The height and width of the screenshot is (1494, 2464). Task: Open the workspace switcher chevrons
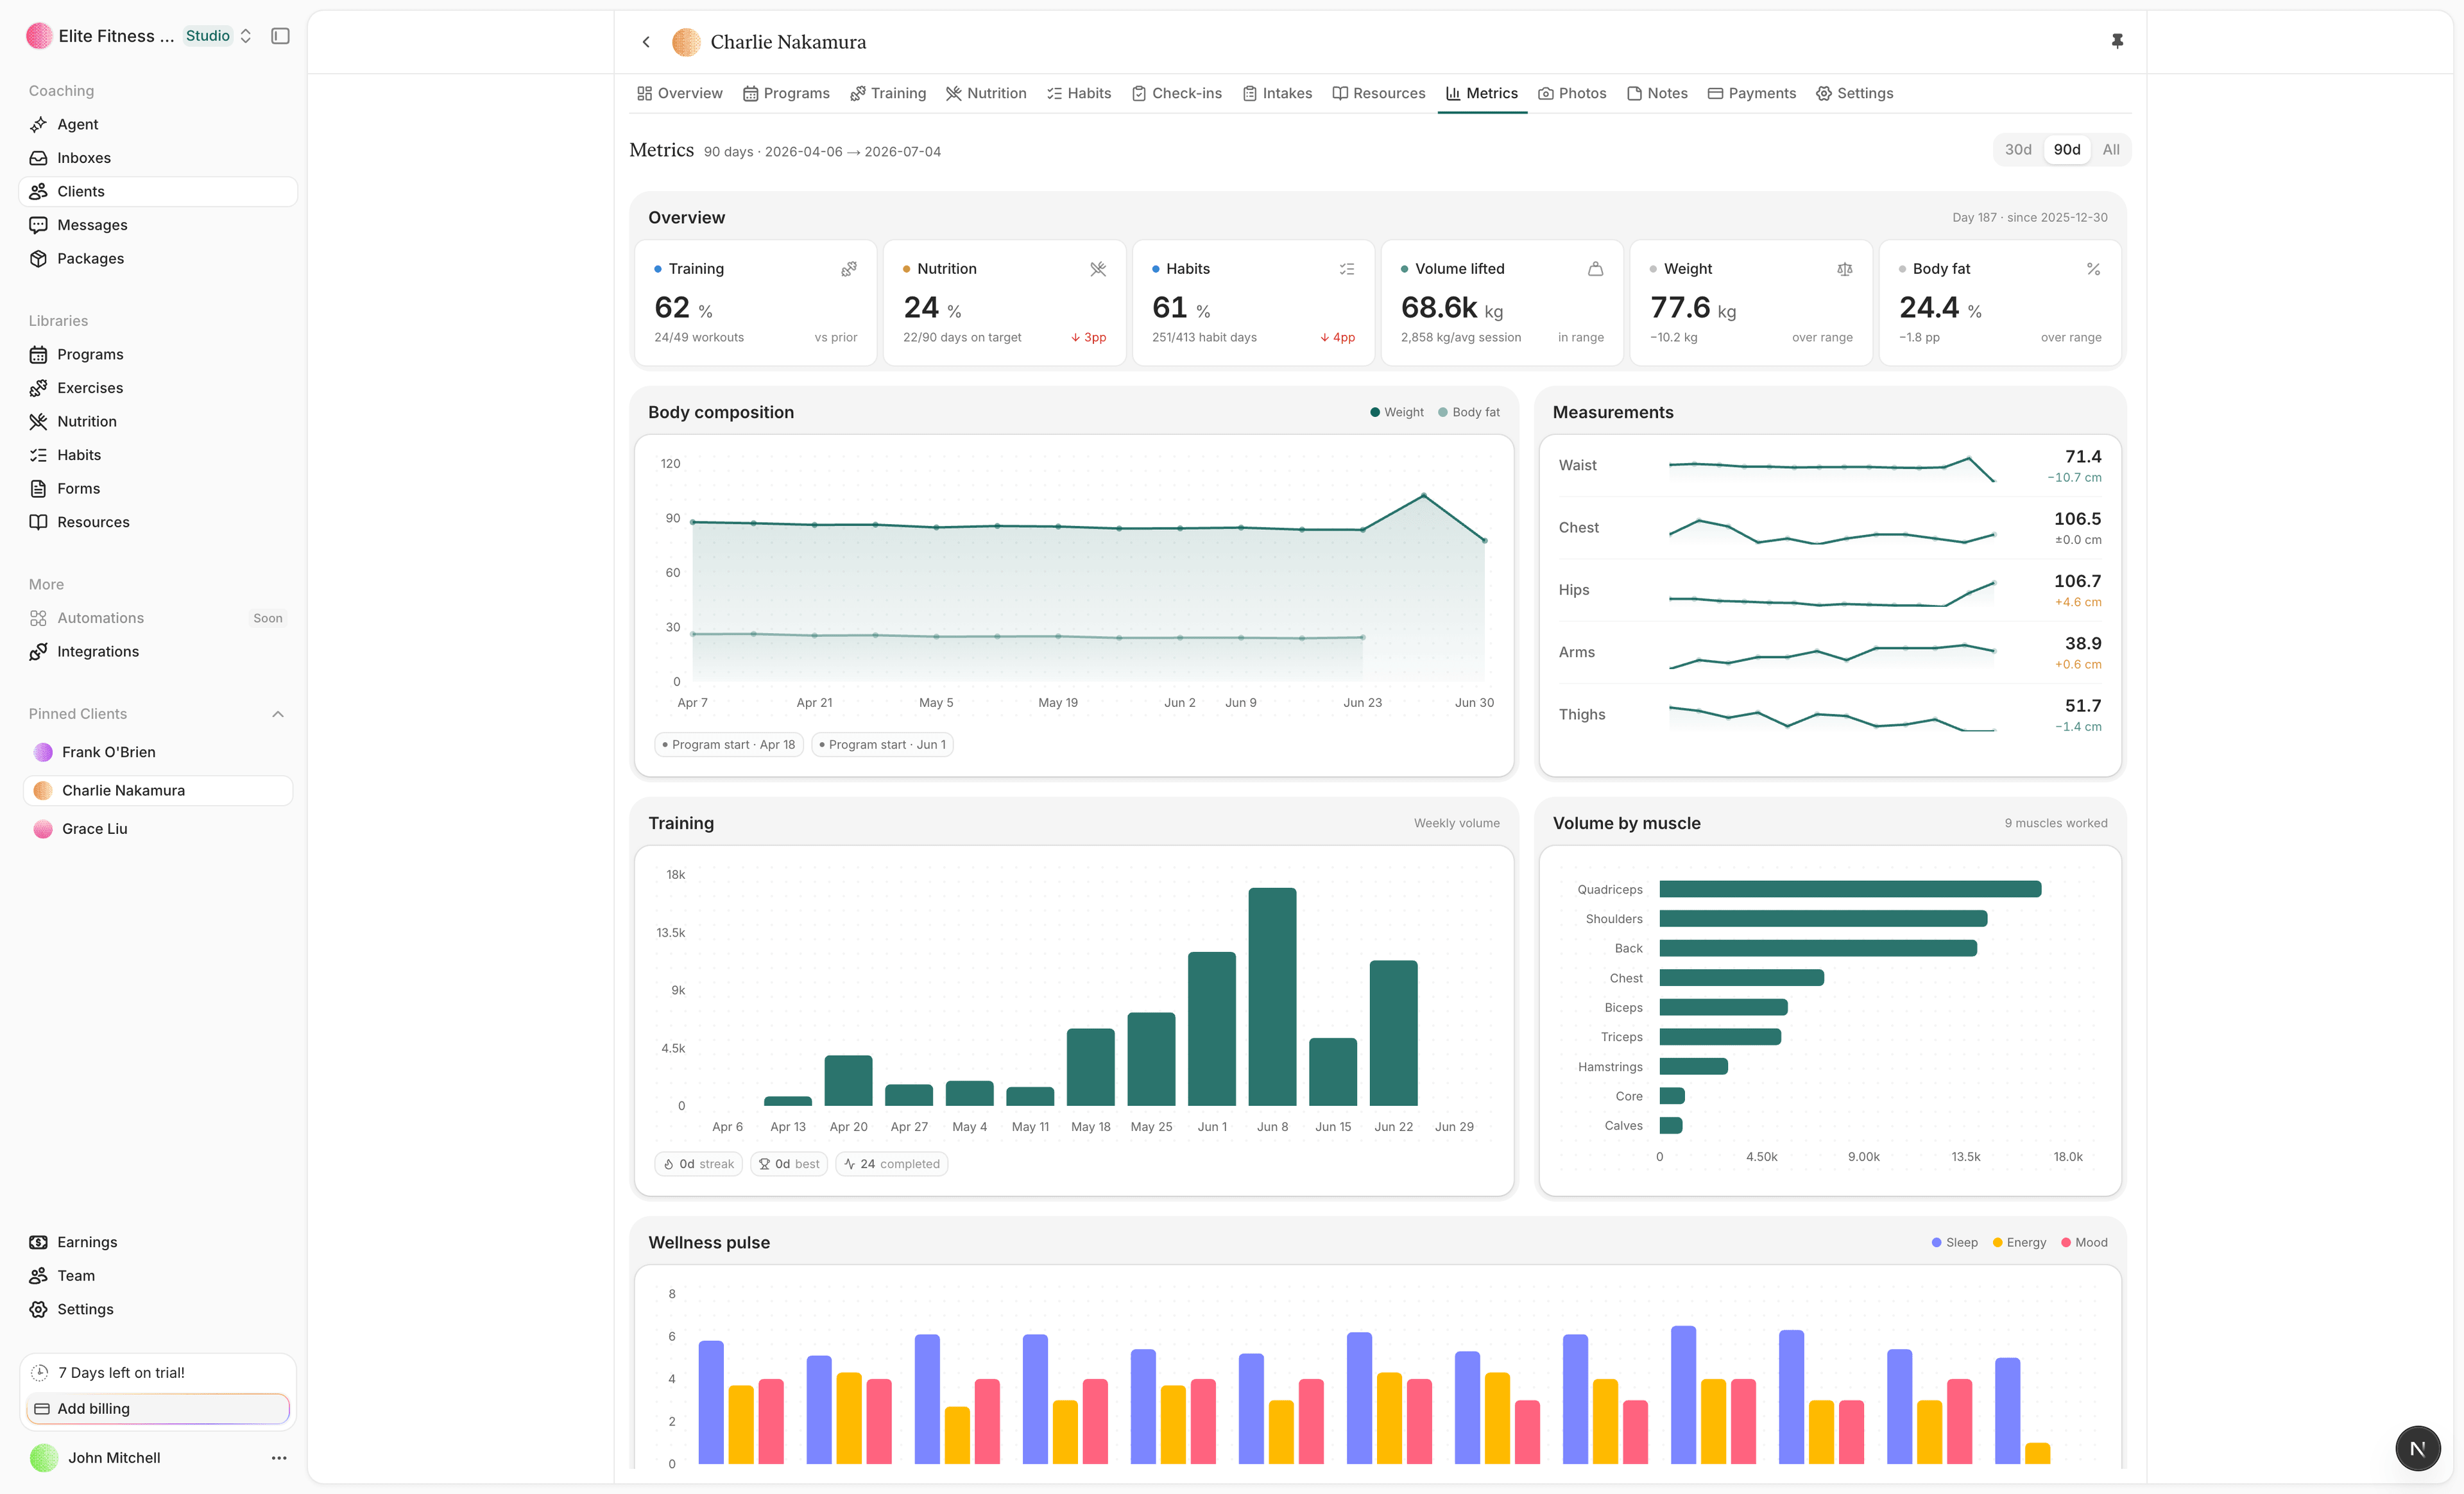[x=246, y=36]
